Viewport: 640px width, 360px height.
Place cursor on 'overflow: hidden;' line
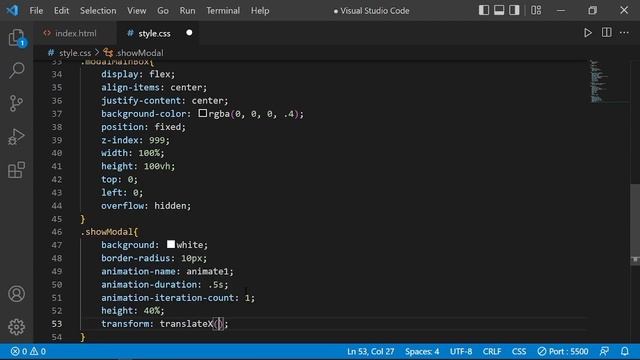point(146,206)
